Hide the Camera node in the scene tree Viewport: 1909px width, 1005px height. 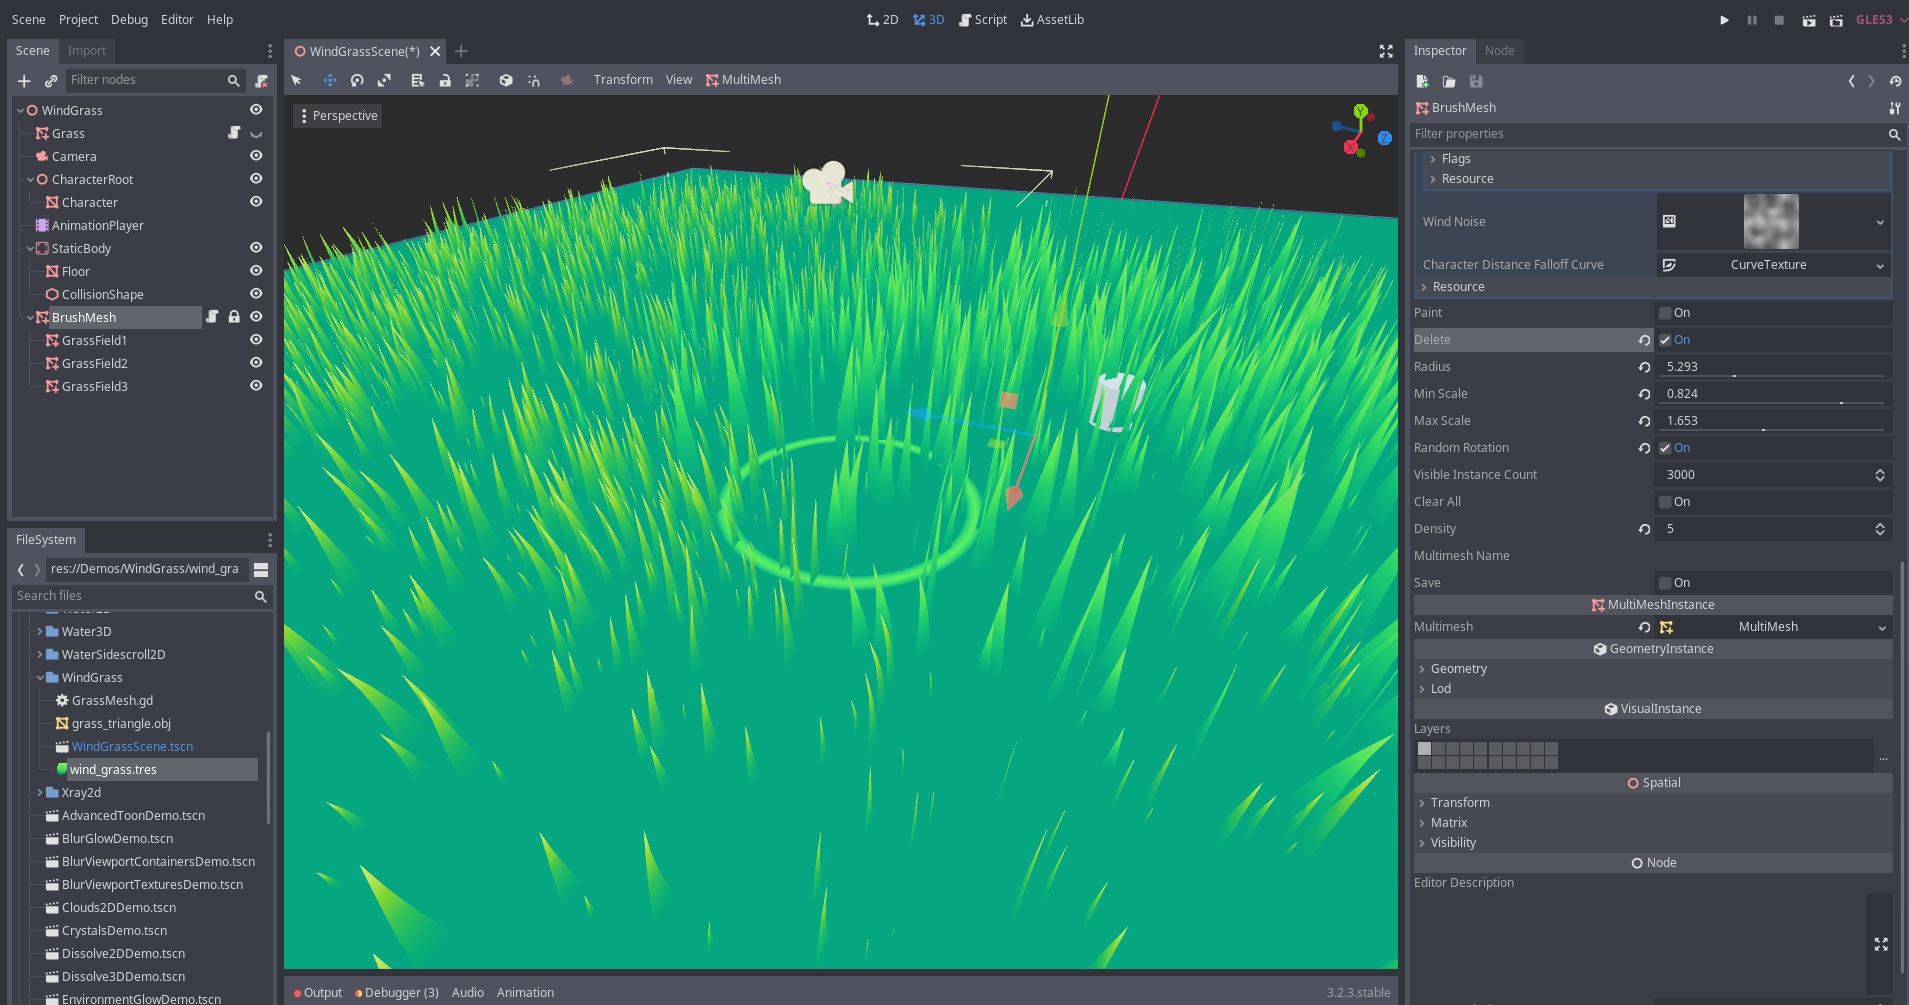pyautogui.click(x=256, y=156)
